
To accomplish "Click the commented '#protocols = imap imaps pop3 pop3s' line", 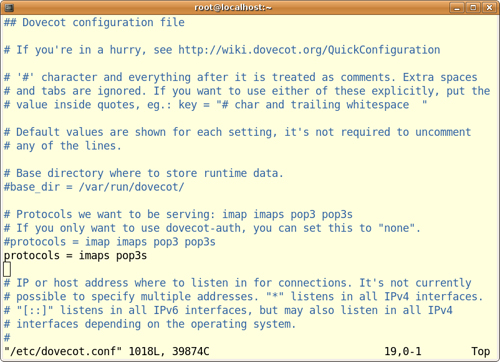I will click(110, 242).
